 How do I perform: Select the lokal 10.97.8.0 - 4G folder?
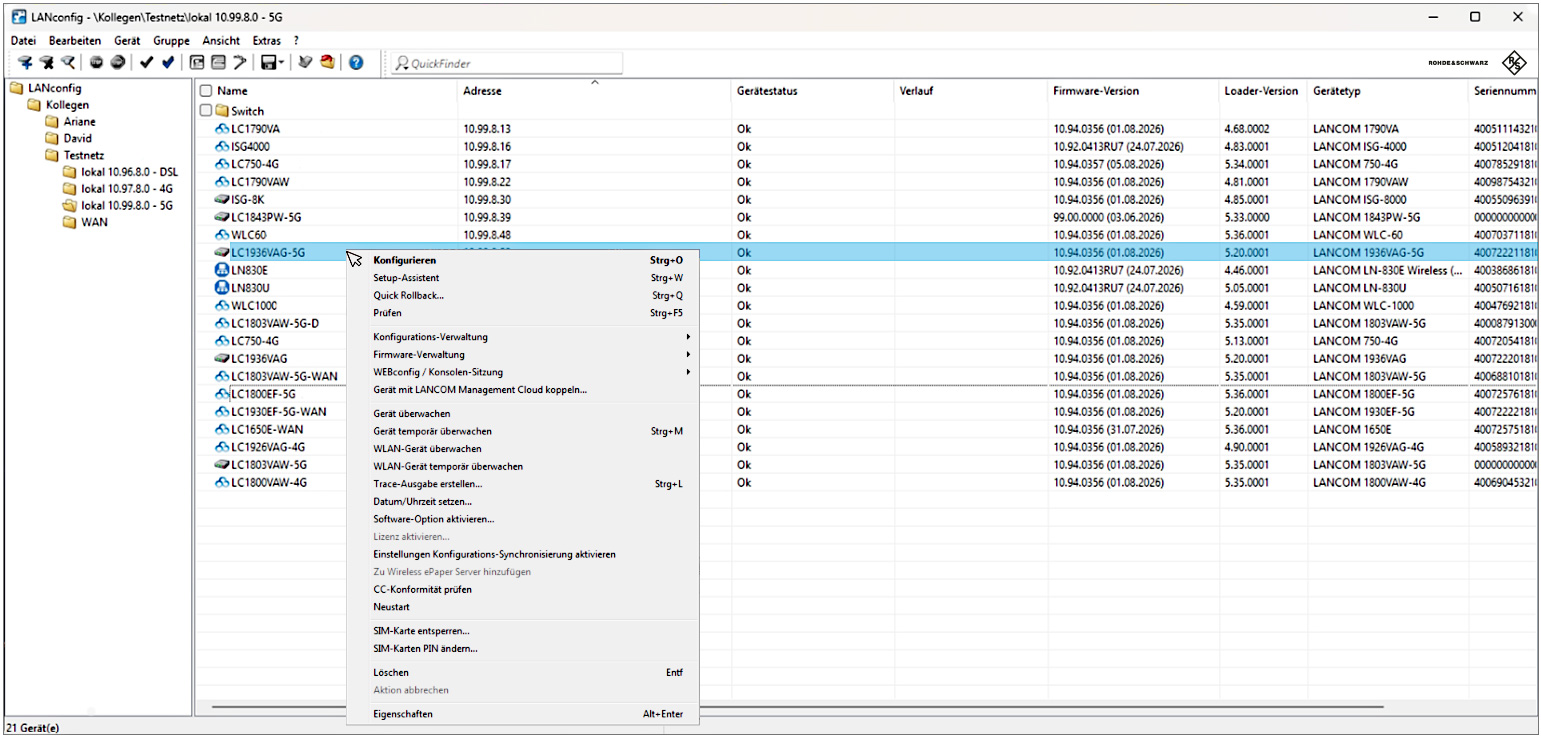click(126, 188)
